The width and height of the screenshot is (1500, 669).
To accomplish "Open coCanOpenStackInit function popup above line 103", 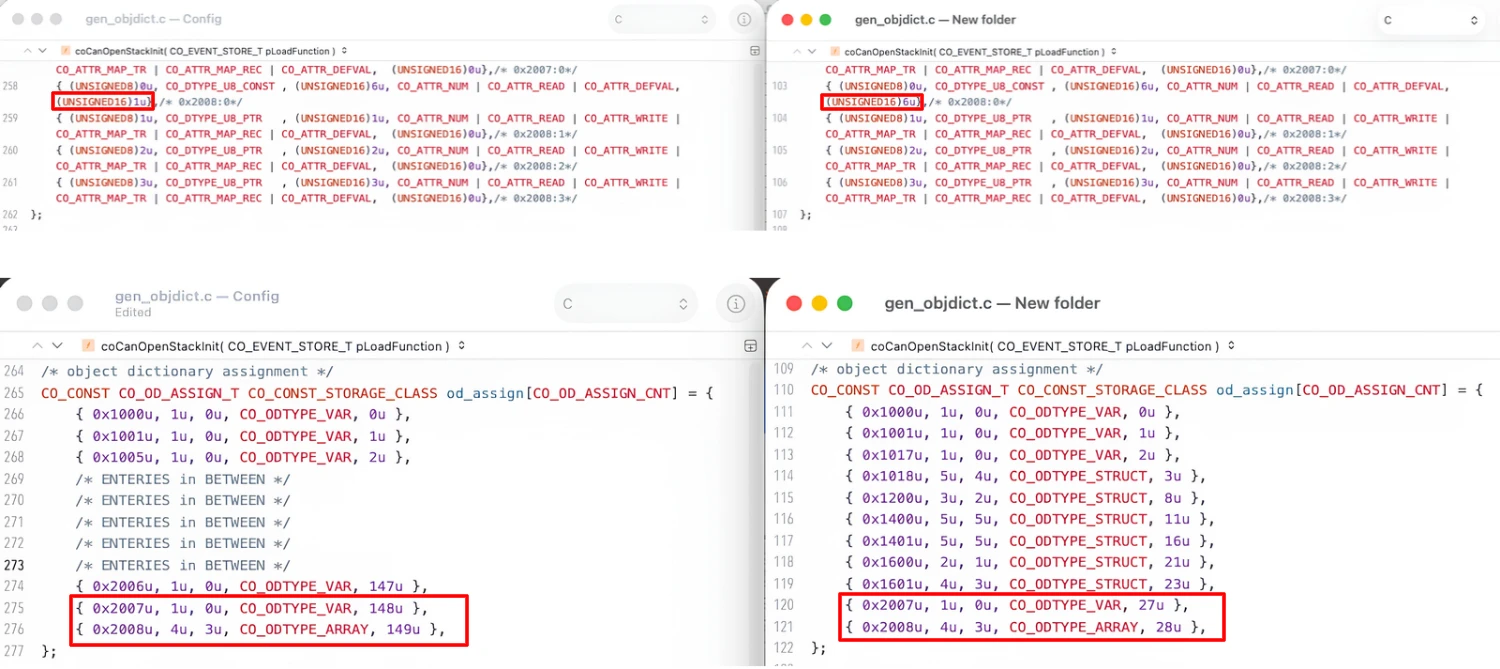I will click(973, 51).
